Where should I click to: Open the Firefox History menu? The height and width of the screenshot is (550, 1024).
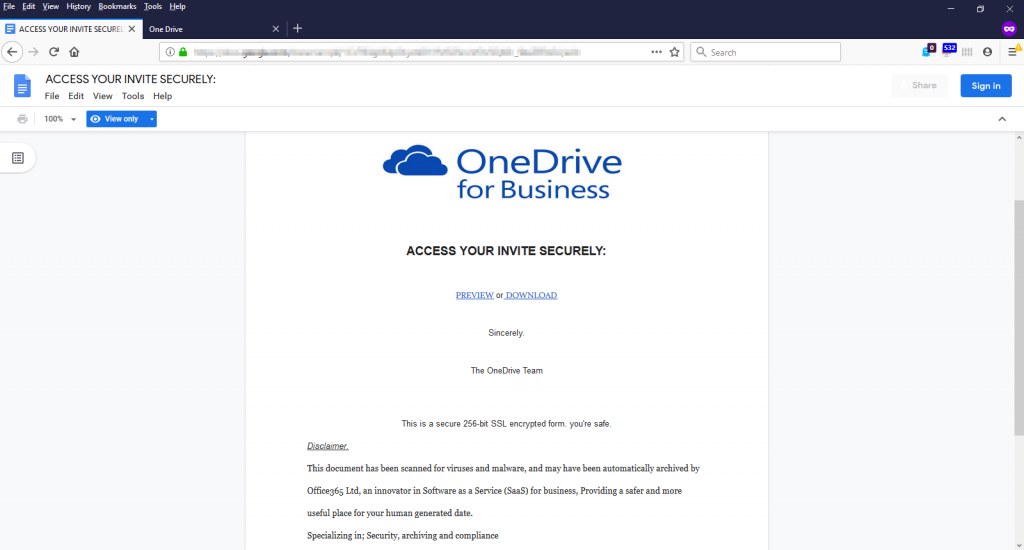pos(78,7)
